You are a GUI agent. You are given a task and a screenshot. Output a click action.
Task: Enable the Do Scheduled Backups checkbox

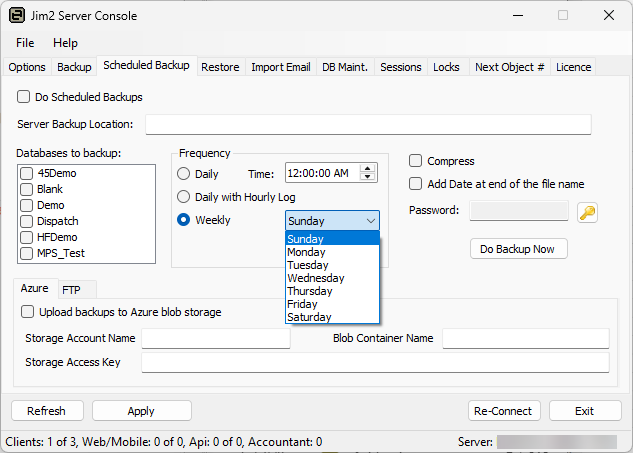[x=23, y=97]
